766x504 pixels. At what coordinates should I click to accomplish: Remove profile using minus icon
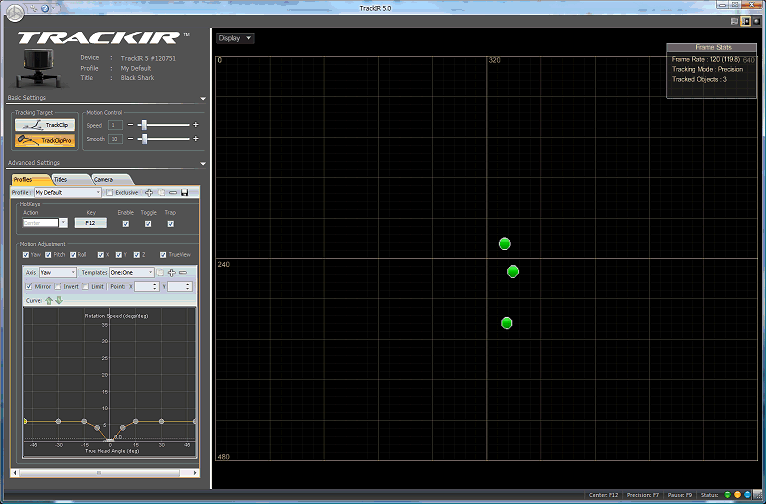[172, 192]
